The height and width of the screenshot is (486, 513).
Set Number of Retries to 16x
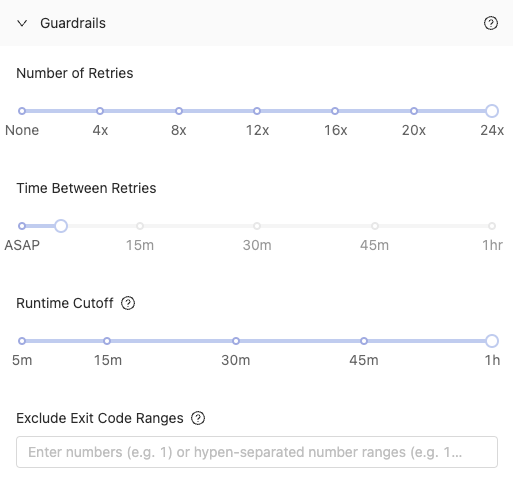(335, 111)
